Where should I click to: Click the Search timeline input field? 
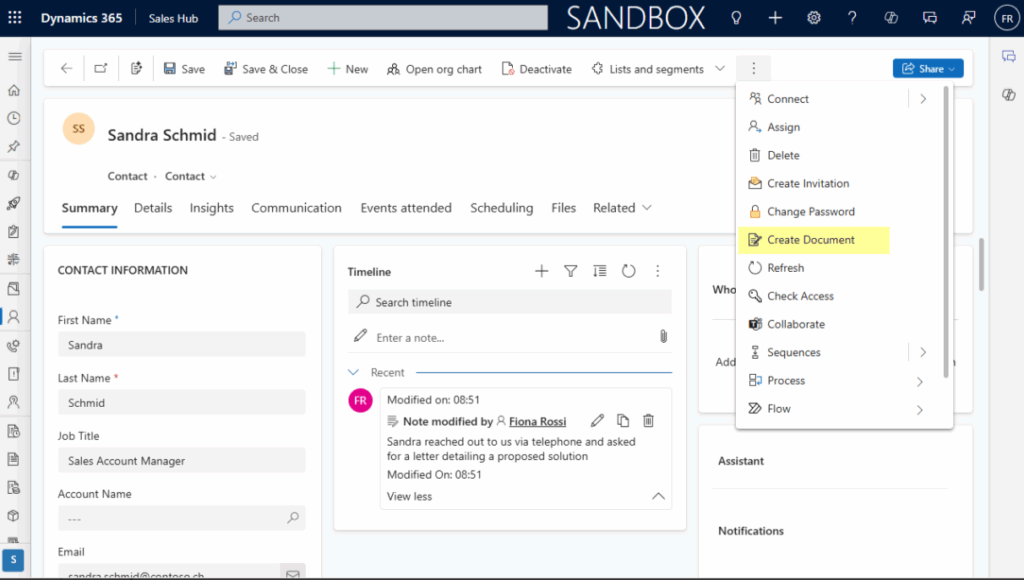point(510,302)
